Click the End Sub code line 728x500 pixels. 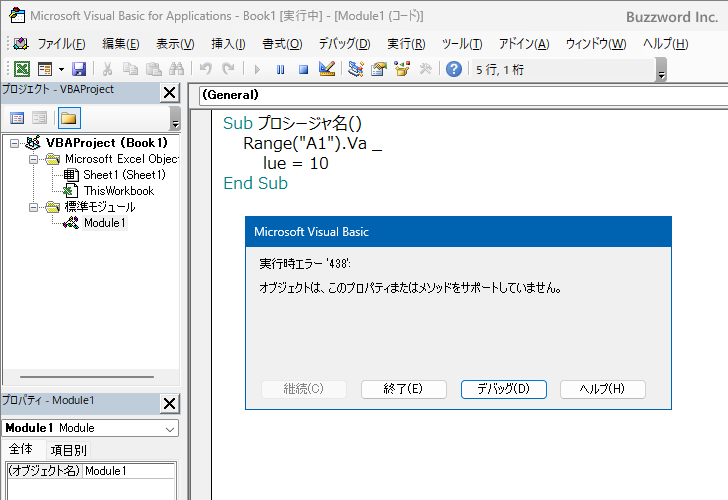click(255, 183)
